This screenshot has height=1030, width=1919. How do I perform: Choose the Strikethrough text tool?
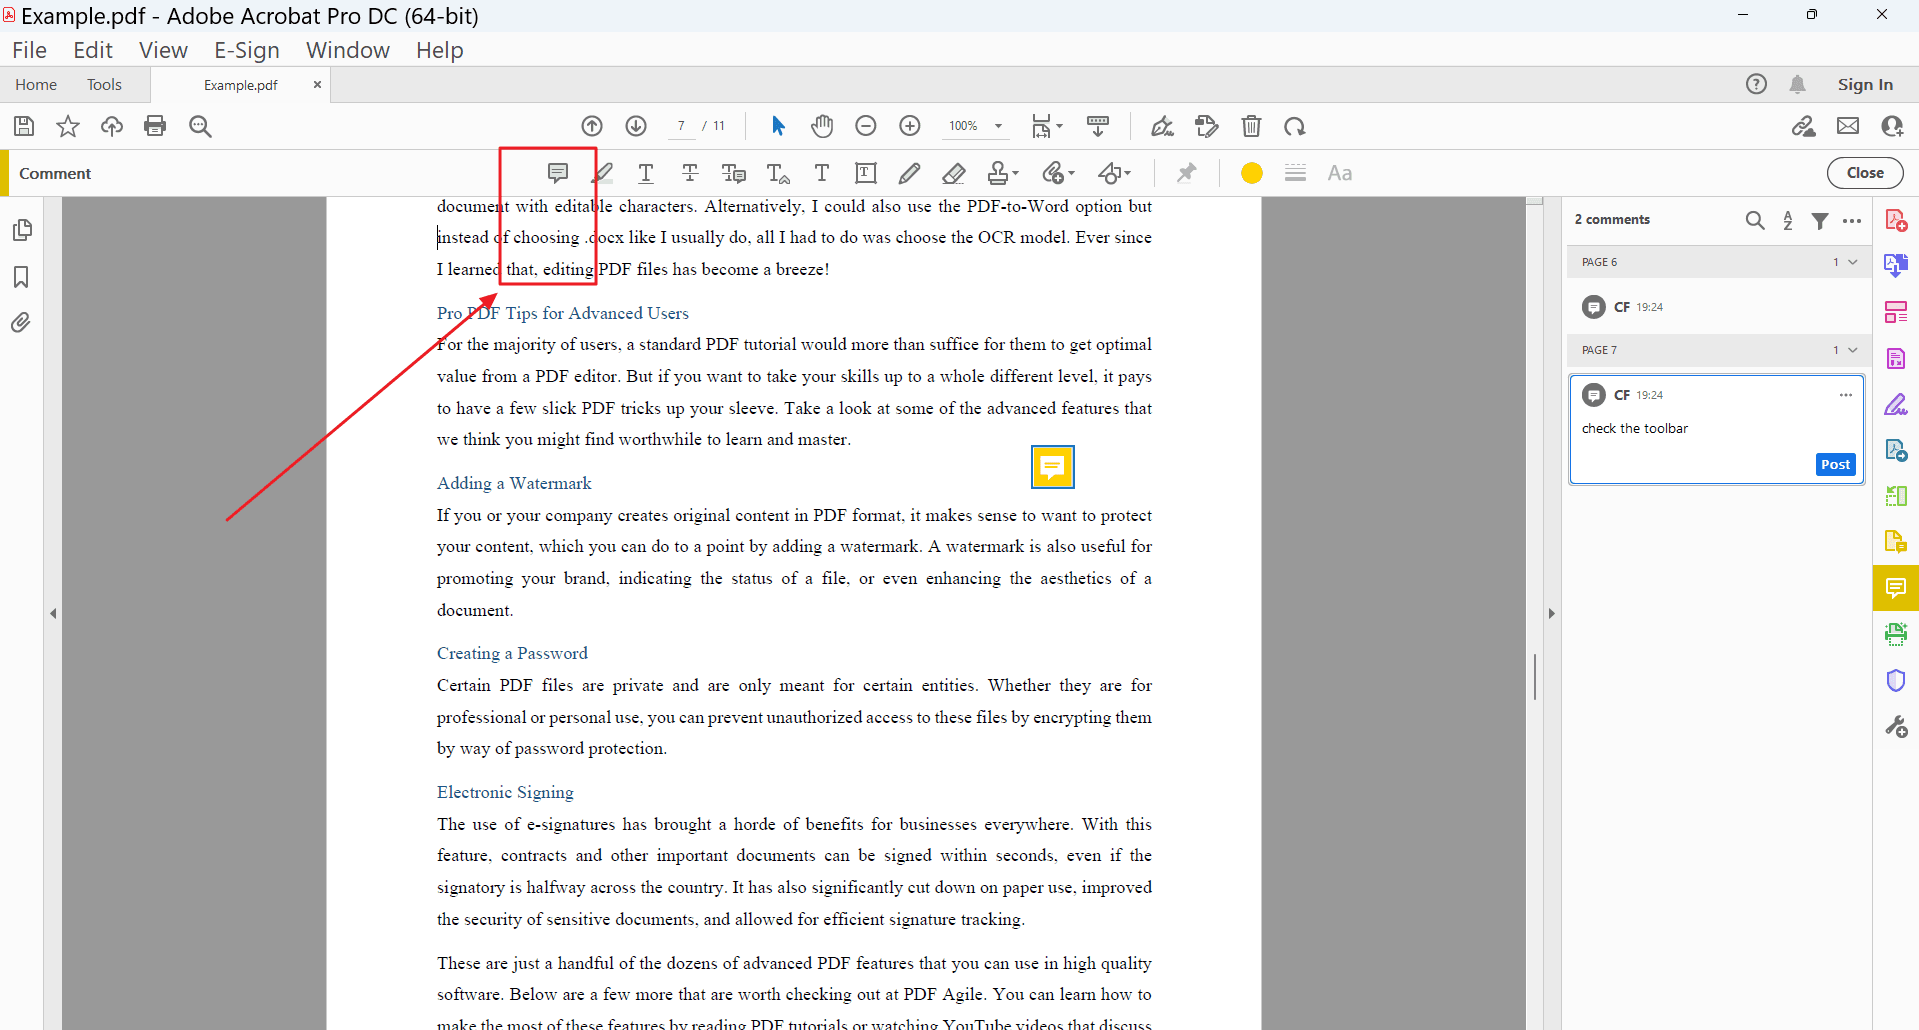690,173
